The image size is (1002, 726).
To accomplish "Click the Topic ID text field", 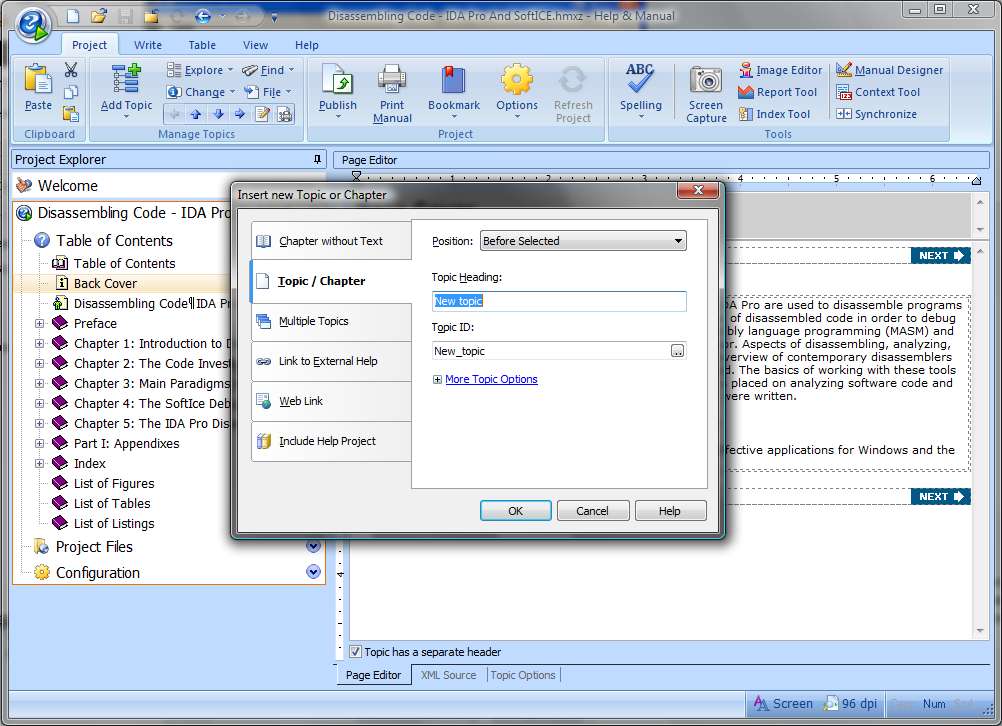I will click(551, 351).
